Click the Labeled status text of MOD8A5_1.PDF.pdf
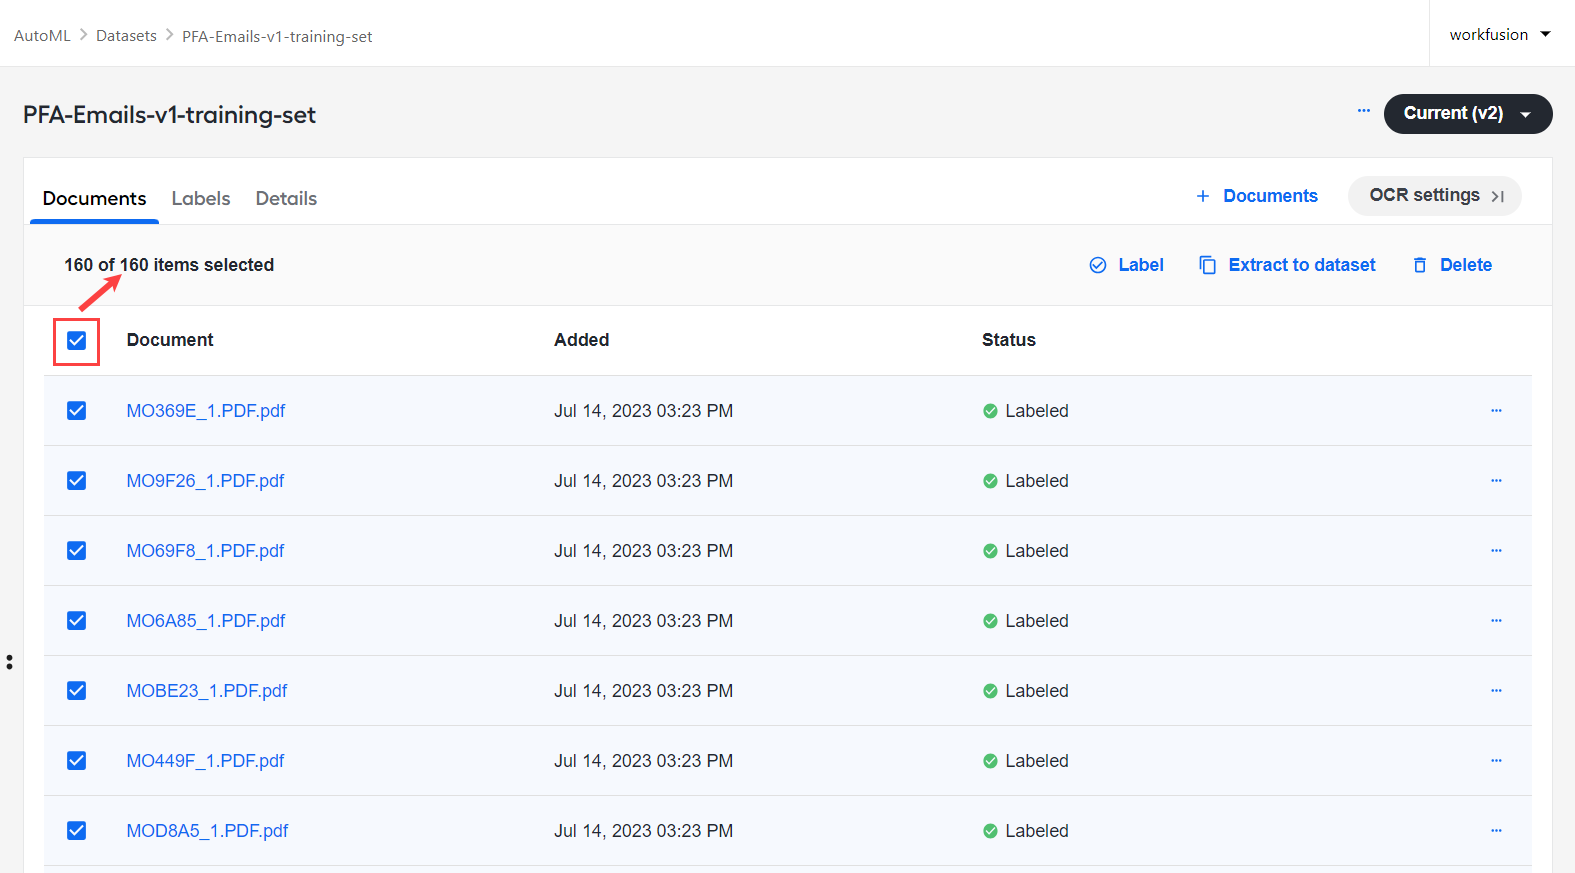 (x=1037, y=831)
